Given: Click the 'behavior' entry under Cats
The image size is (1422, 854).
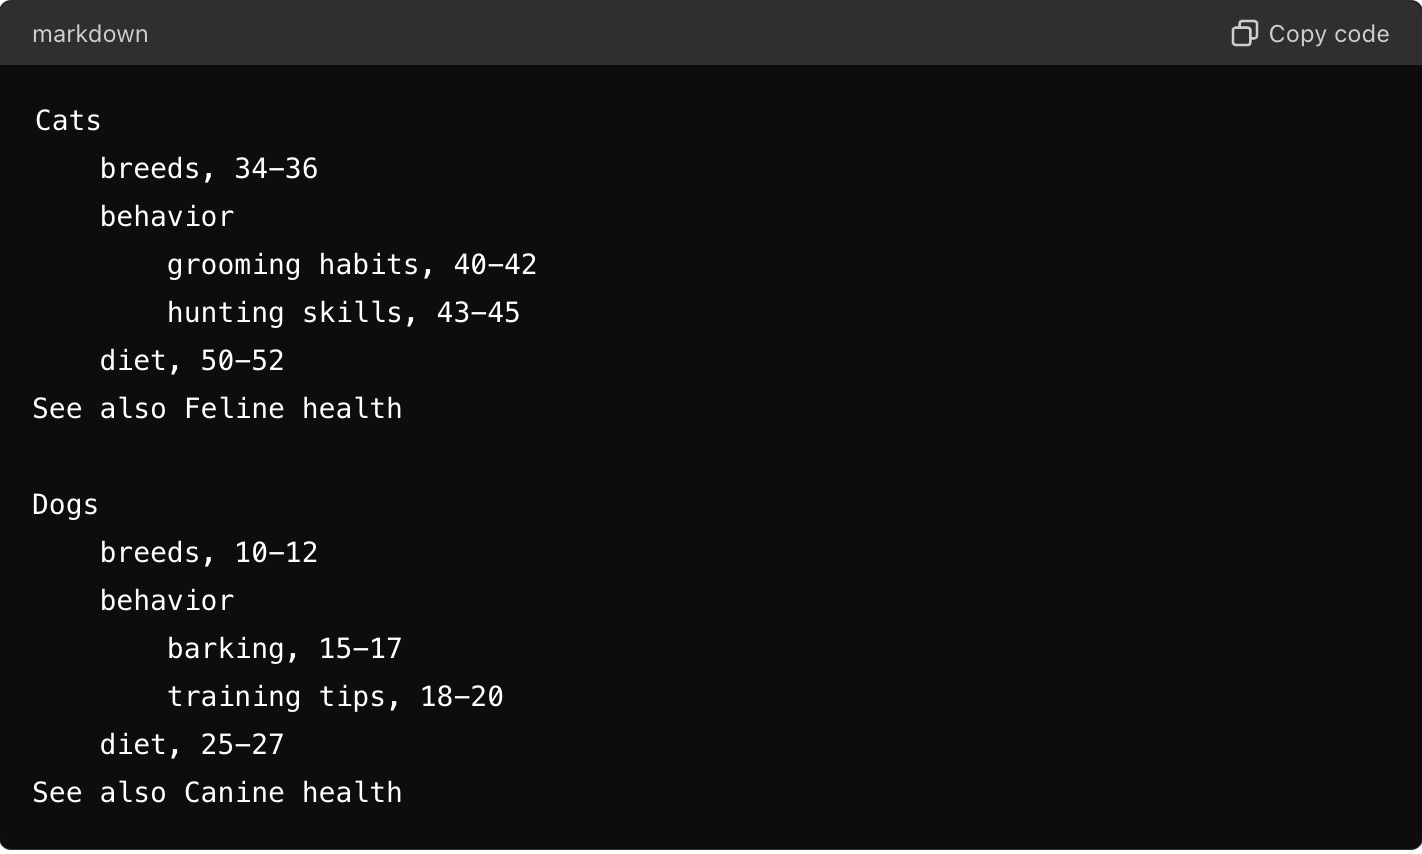Looking at the screenshot, I should [166, 216].
